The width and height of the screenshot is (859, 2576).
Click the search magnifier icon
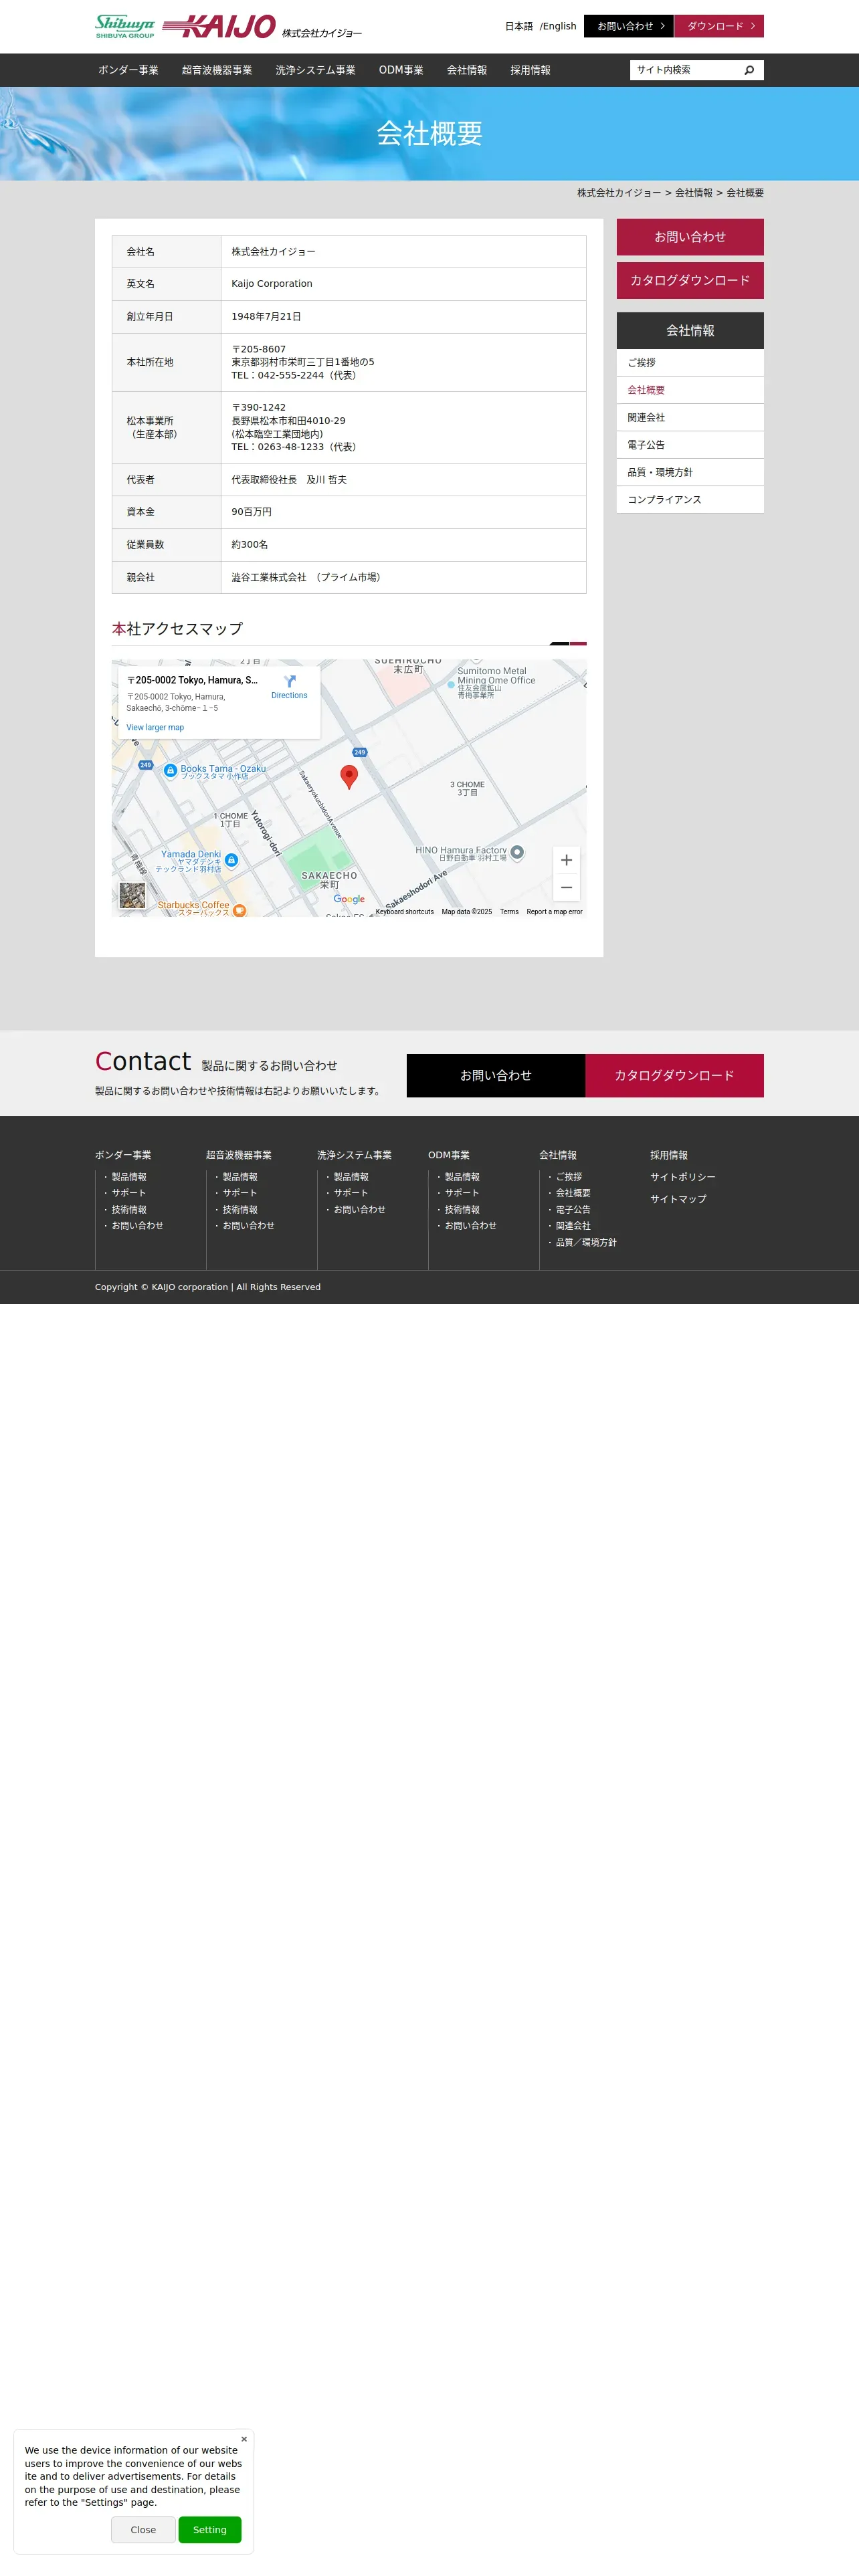(749, 70)
